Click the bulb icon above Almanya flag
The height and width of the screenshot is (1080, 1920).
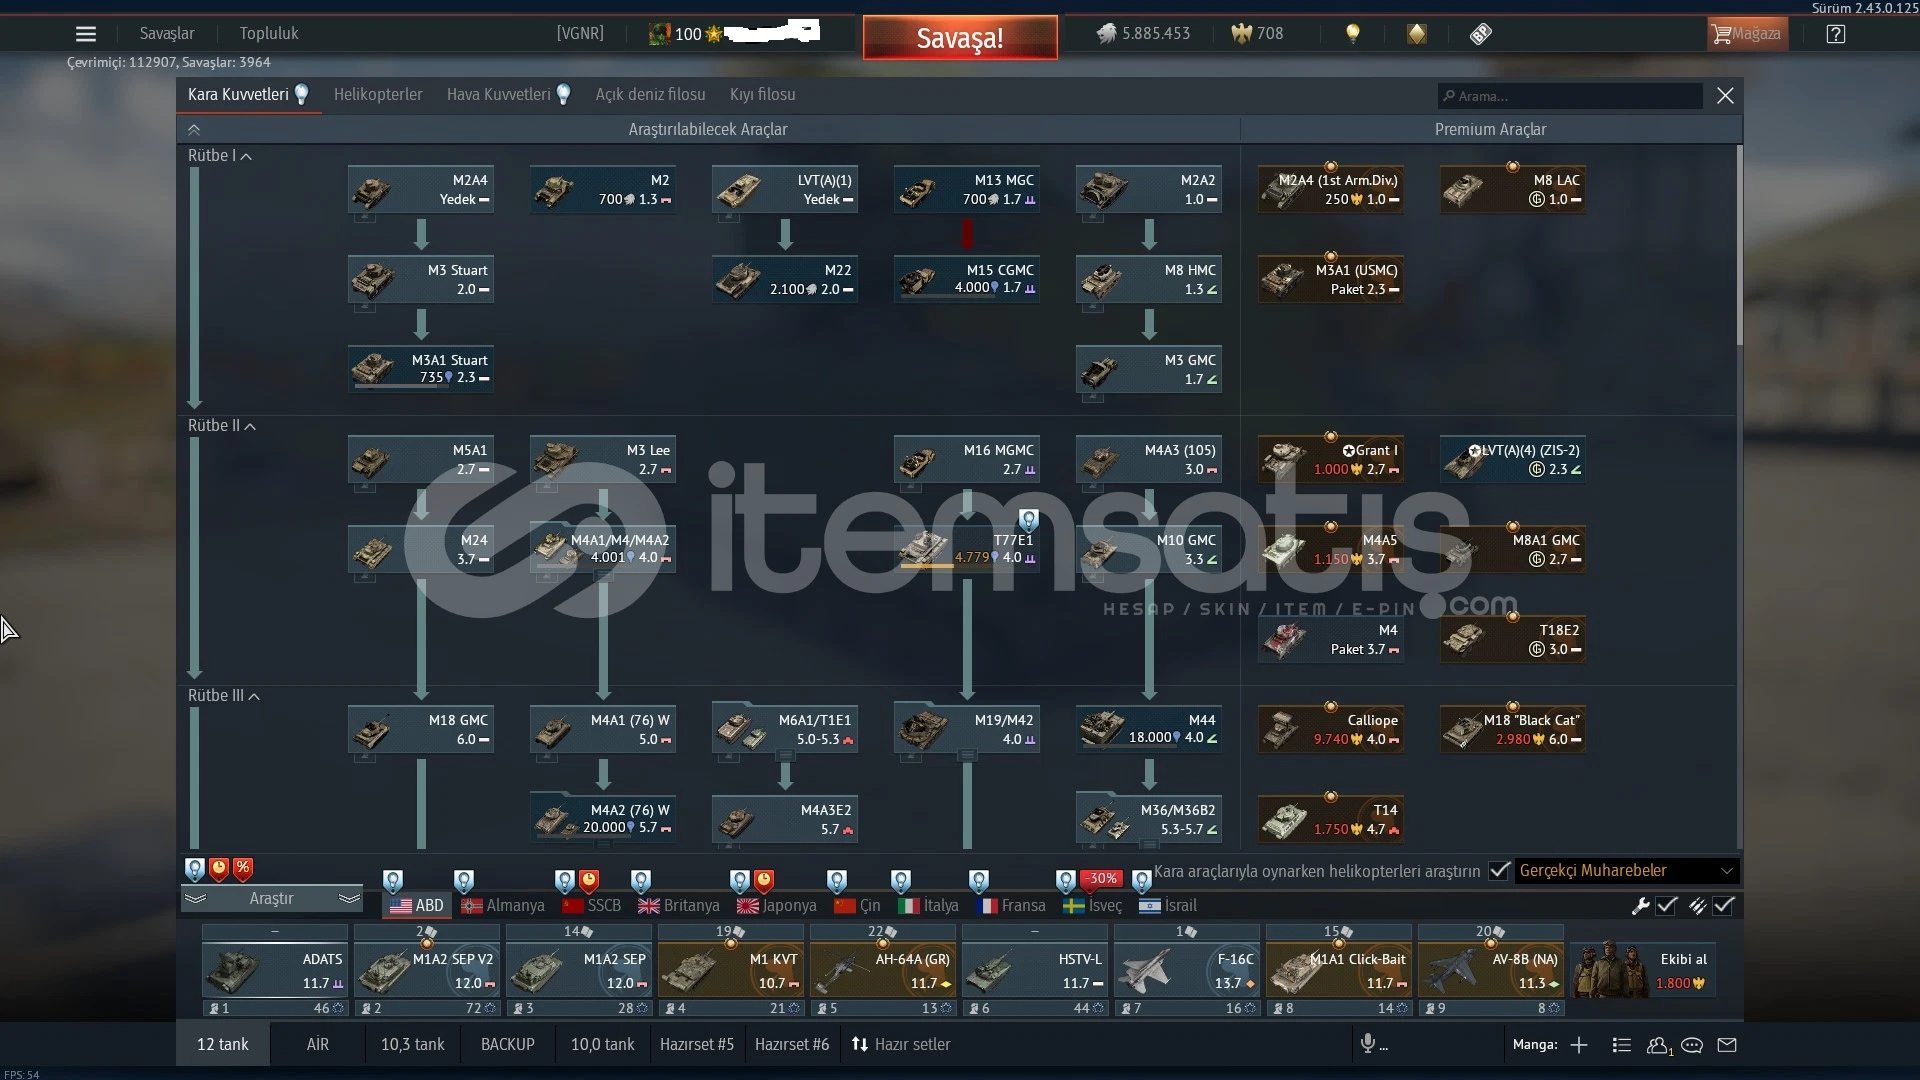(463, 881)
